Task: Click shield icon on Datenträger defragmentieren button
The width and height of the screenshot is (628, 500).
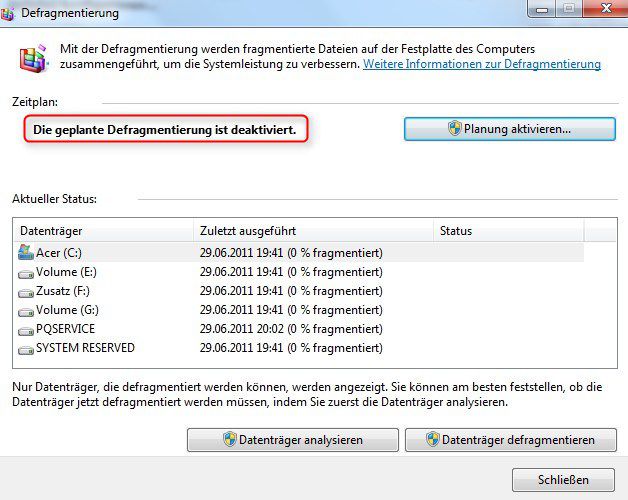Action: point(433,439)
